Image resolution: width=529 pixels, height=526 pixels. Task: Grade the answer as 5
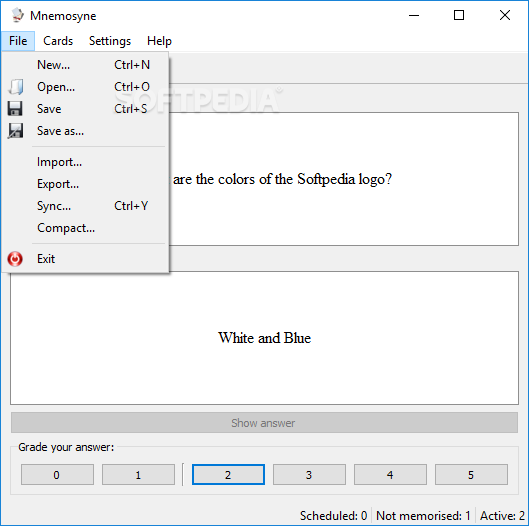[471, 475]
